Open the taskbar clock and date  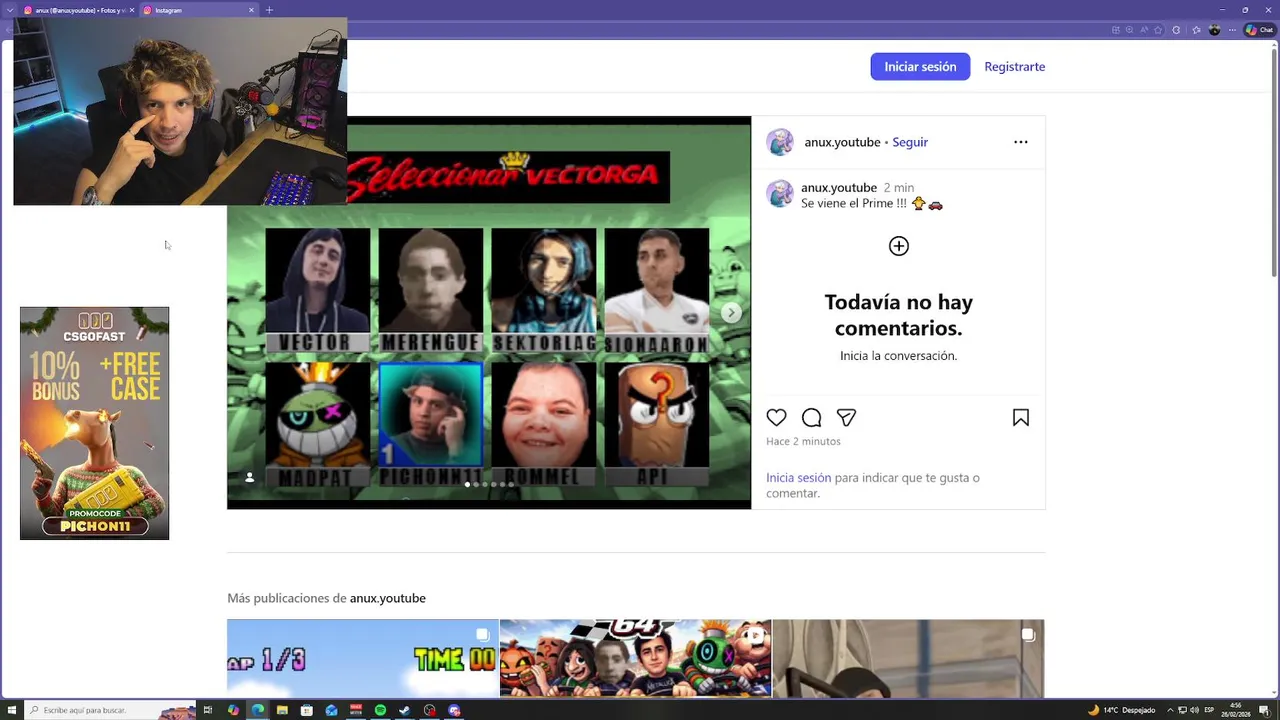pyautogui.click(x=1236, y=710)
